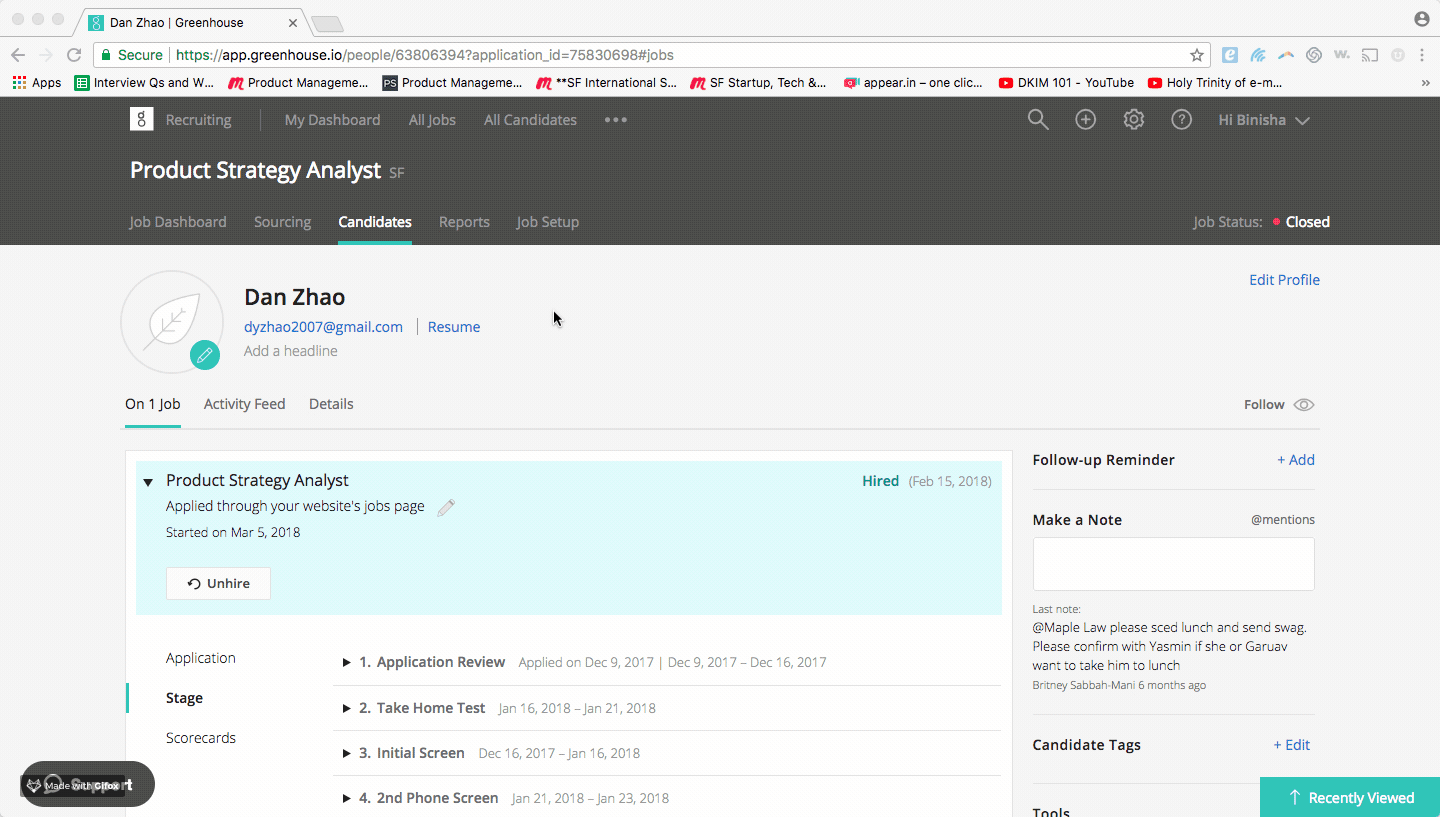Open Hi Binisha user dropdown
The width and height of the screenshot is (1440, 817).
[1264, 120]
